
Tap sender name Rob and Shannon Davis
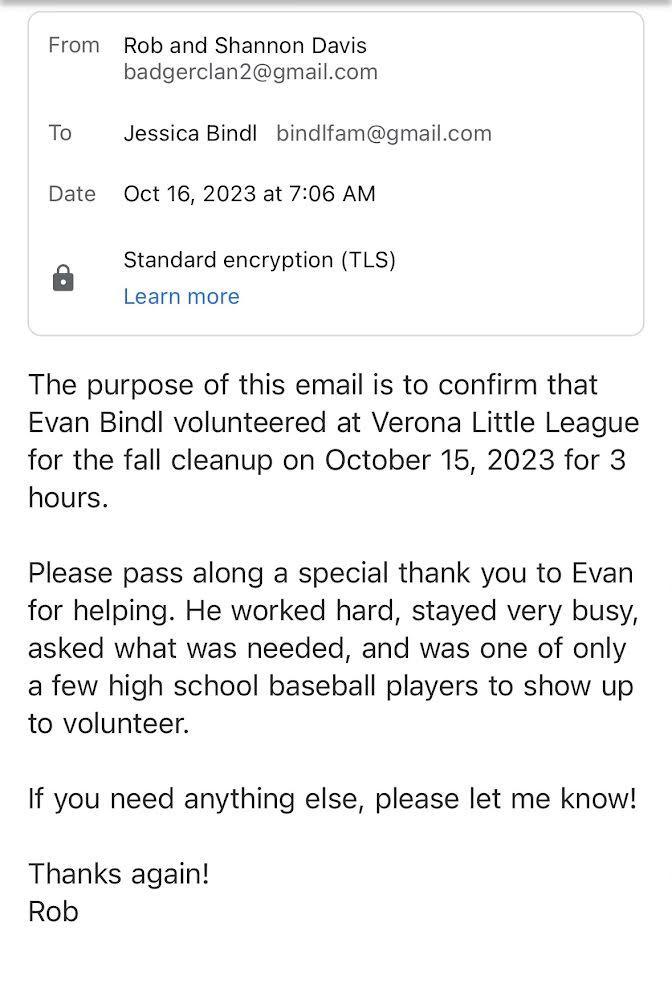[245, 45]
